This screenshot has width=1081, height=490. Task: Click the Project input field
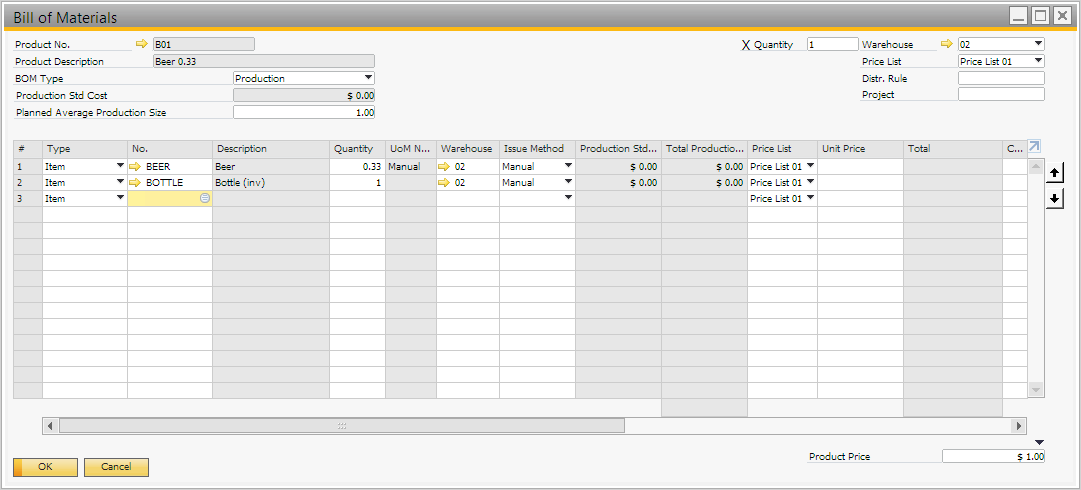(x=1000, y=95)
